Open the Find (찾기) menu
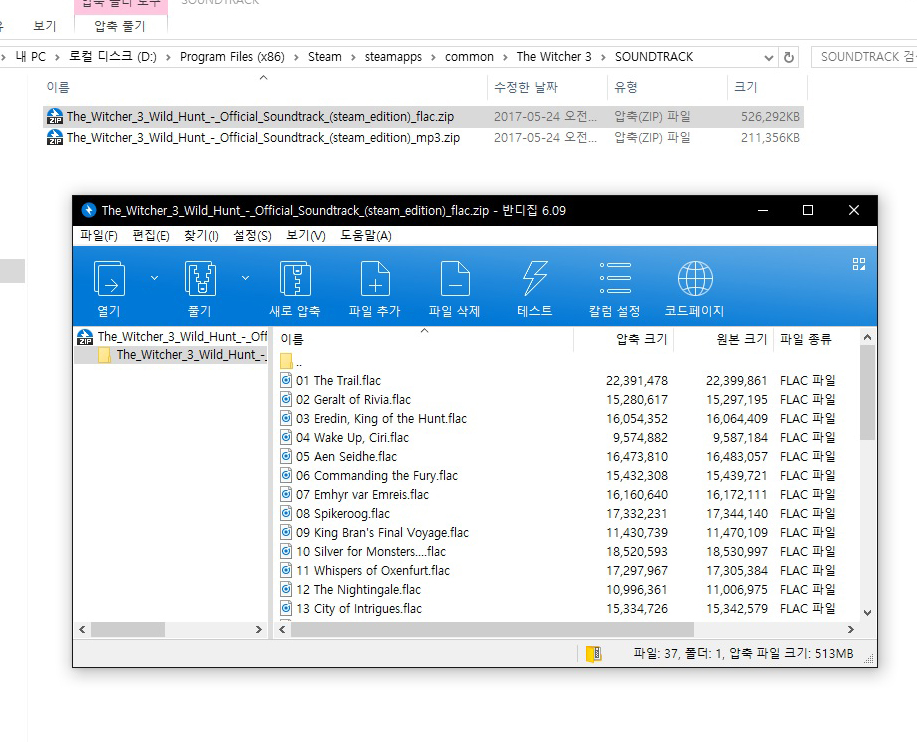Screen dimensions: 917x742 (201, 236)
